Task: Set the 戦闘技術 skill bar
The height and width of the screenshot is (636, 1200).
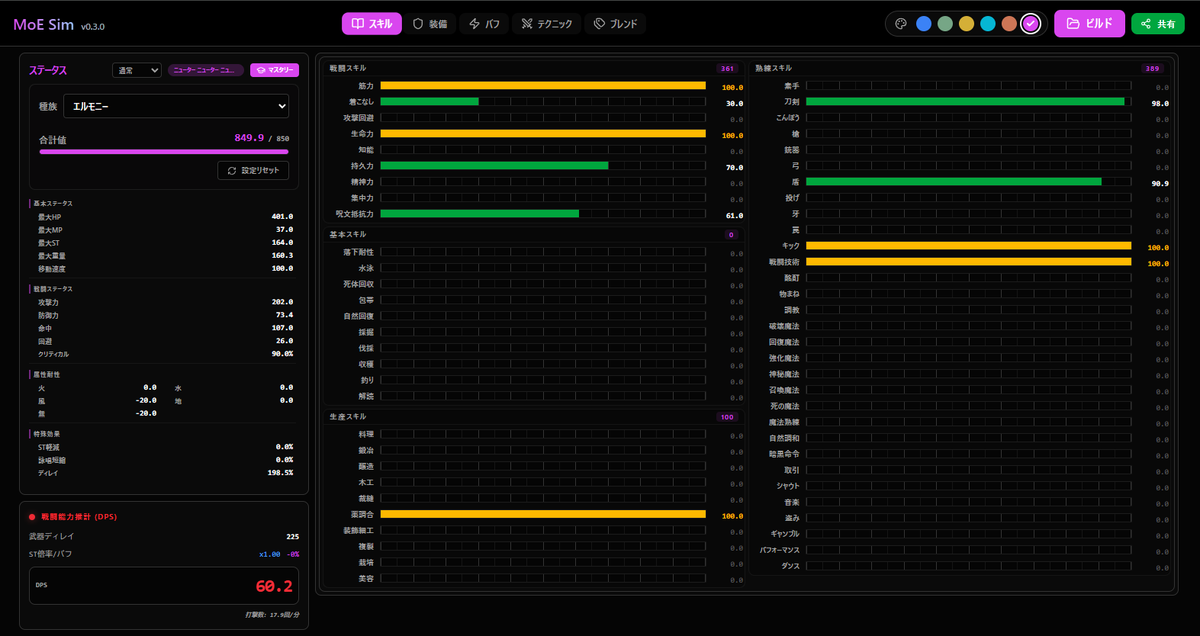Action: [968, 262]
